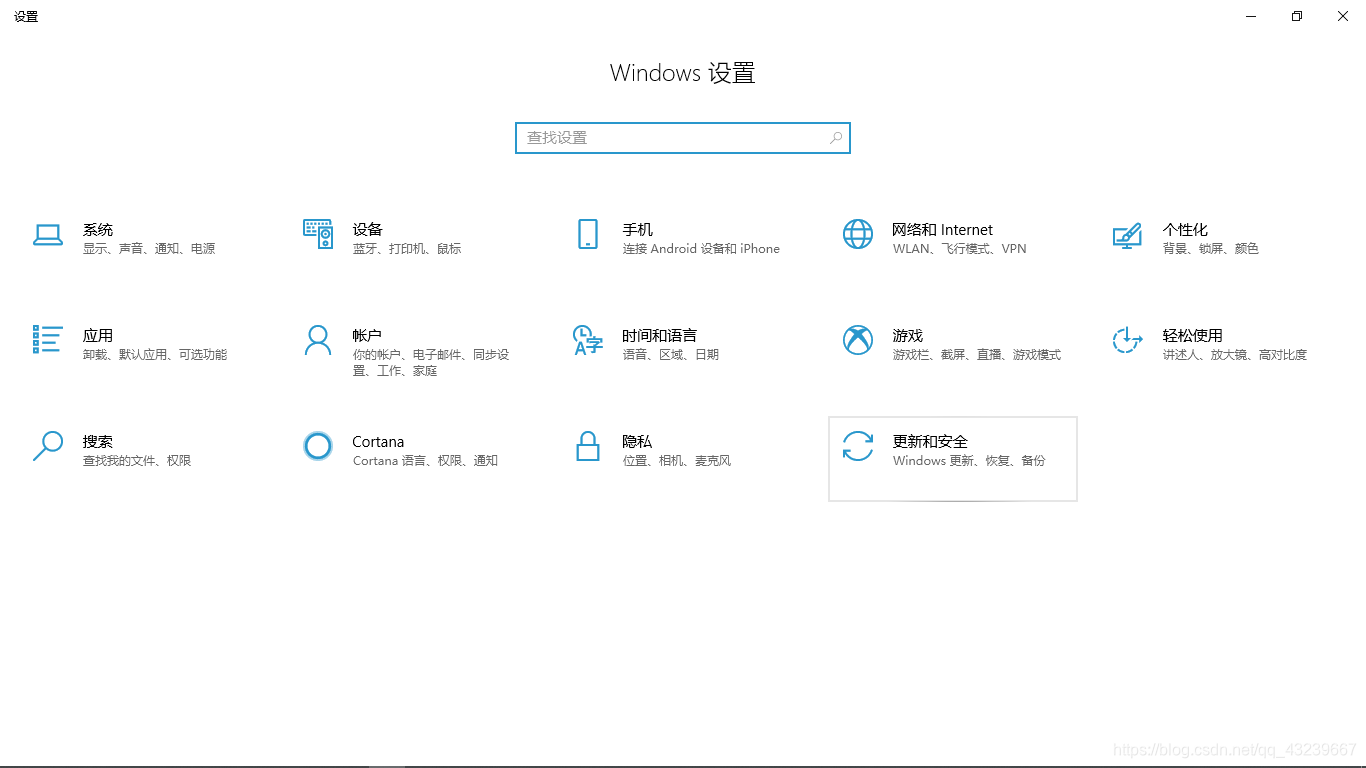The width and height of the screenshot is (1366, 768).
Task: Click the text 位置、相机、麦克风
Action: point(677,461)
